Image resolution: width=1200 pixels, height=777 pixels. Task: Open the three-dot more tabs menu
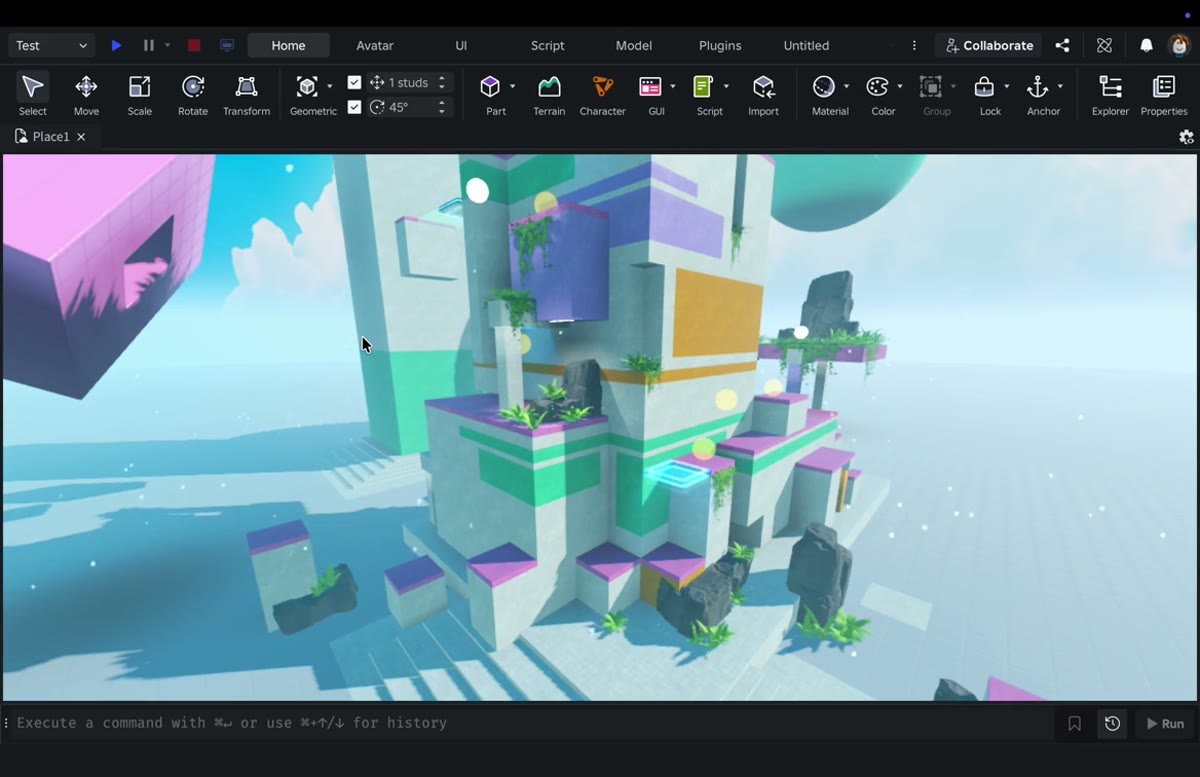(x=914, y=45)
